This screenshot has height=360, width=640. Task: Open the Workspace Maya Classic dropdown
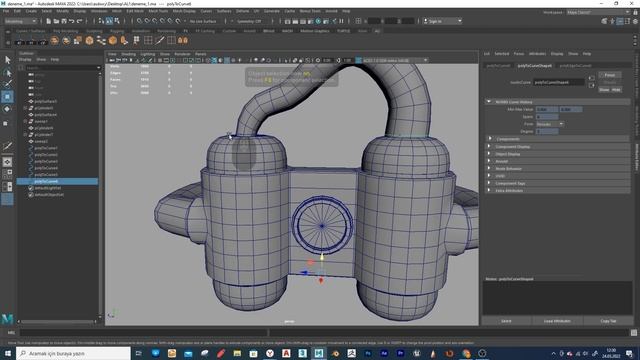coord(598,12)
